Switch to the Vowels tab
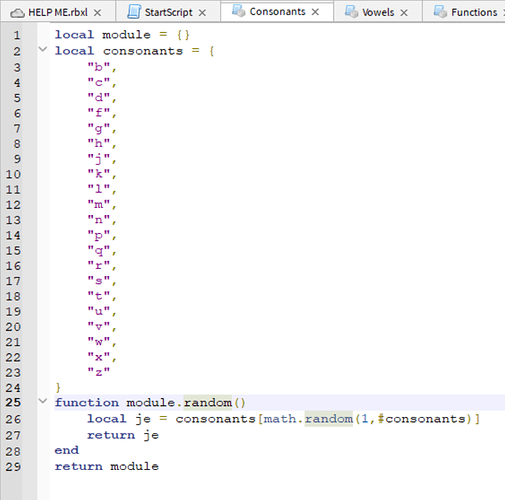The width and height of the screenshot is (505, 500). pyautogui.click(x=378, y=12)
